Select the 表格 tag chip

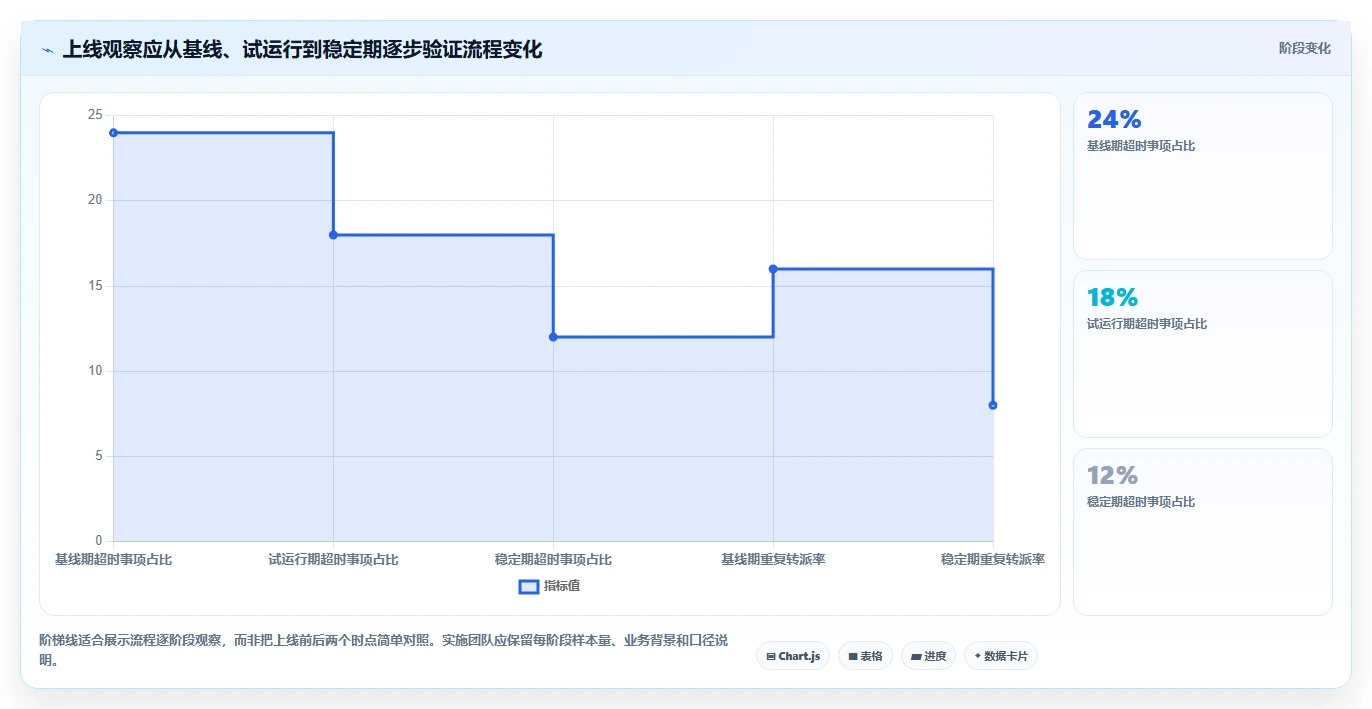point(865,656)
